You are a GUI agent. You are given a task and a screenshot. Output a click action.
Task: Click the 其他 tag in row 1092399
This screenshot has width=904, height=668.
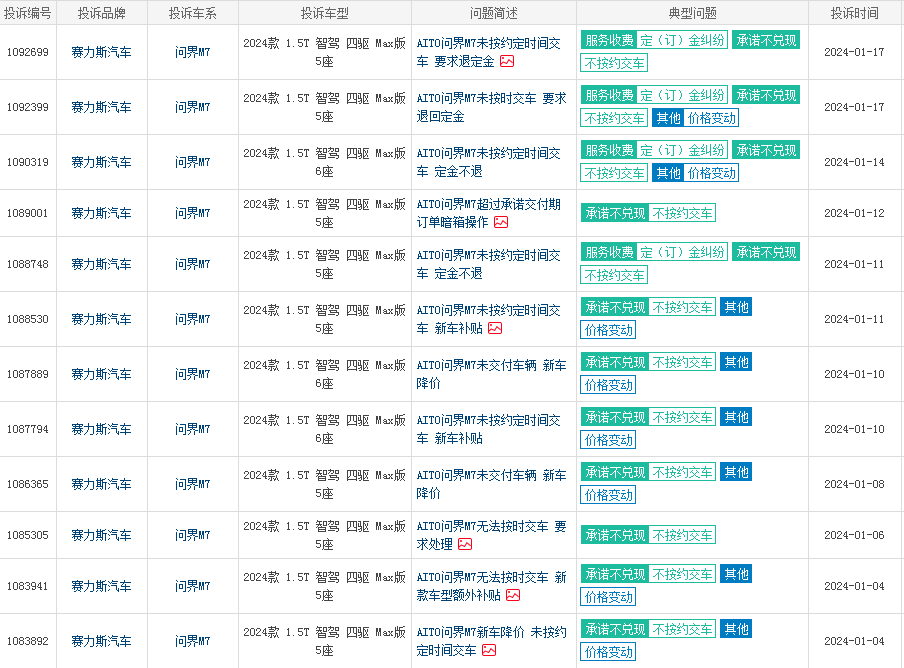coord(668,118)
